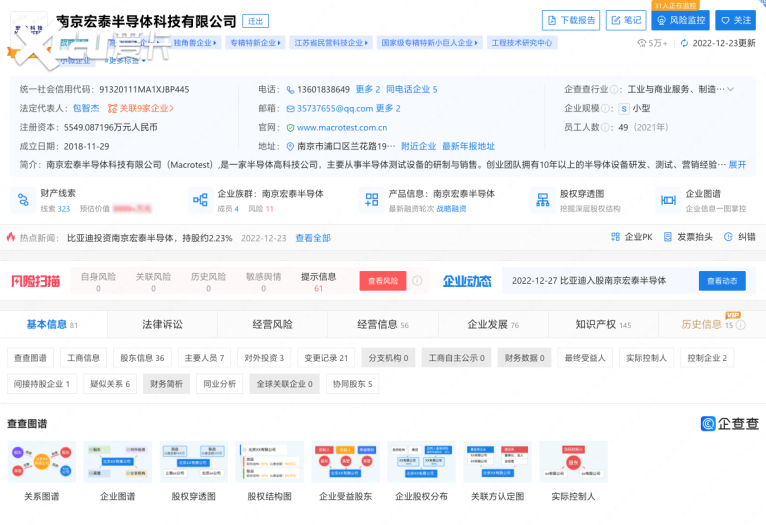Open 企业PK comparison
The width and height of the screenshot is (766, 525).
[x=632, y=237]
